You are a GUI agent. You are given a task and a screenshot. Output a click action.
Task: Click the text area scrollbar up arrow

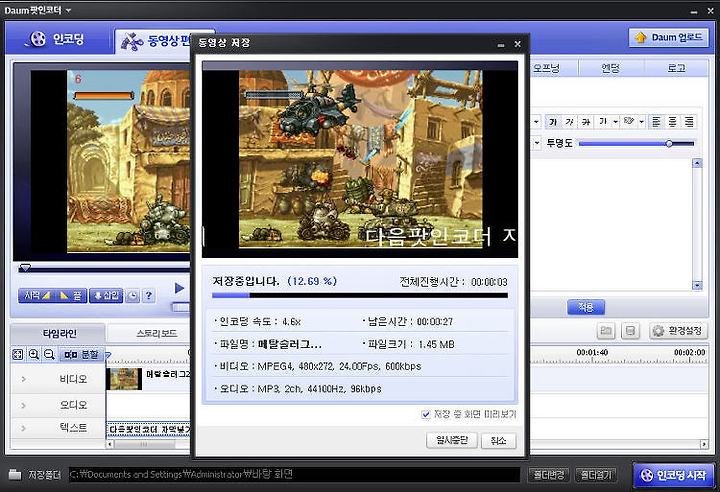(x=697, y=164)
